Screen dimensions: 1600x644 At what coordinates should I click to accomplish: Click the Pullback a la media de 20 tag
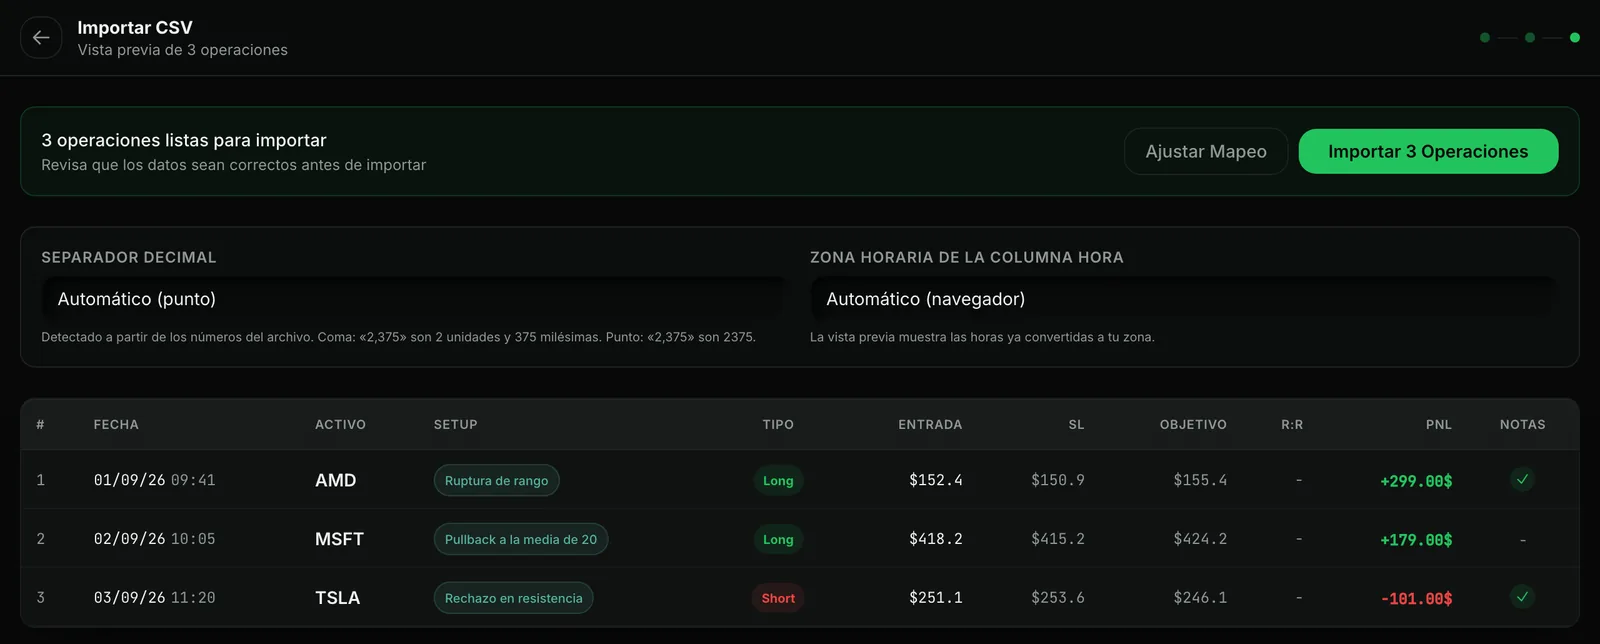pos(521,539)
